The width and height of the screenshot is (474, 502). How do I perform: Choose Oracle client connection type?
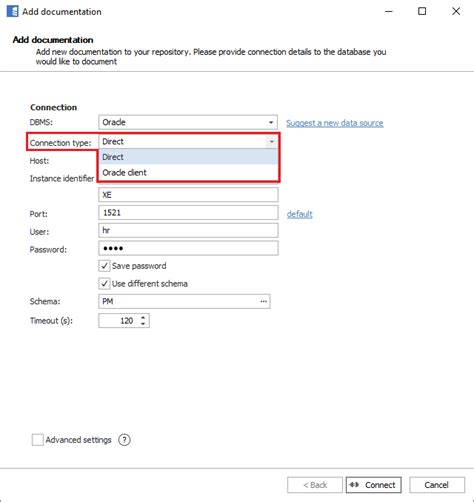pos(188,173)
